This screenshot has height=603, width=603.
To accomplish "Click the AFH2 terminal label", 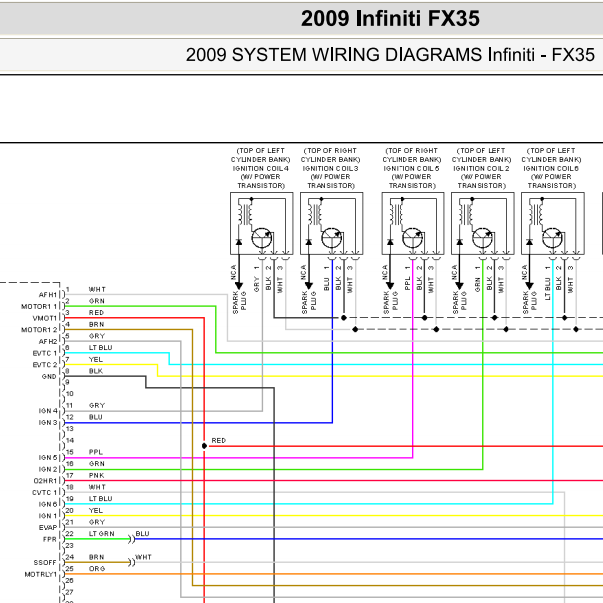I will click(x=48, y=341).
